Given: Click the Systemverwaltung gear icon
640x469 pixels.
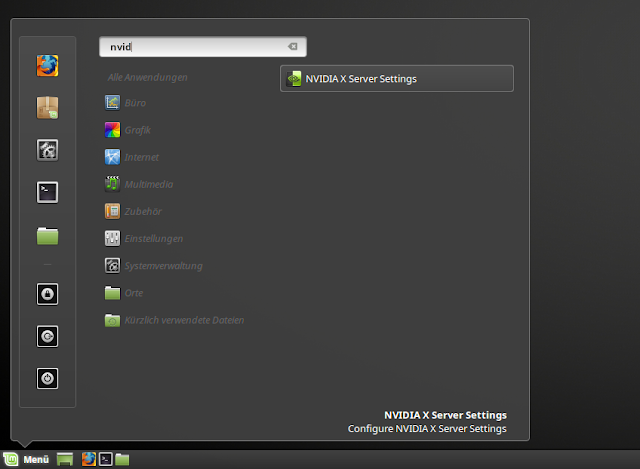Looking at the screenshot, I should click(x=112, y=266).
